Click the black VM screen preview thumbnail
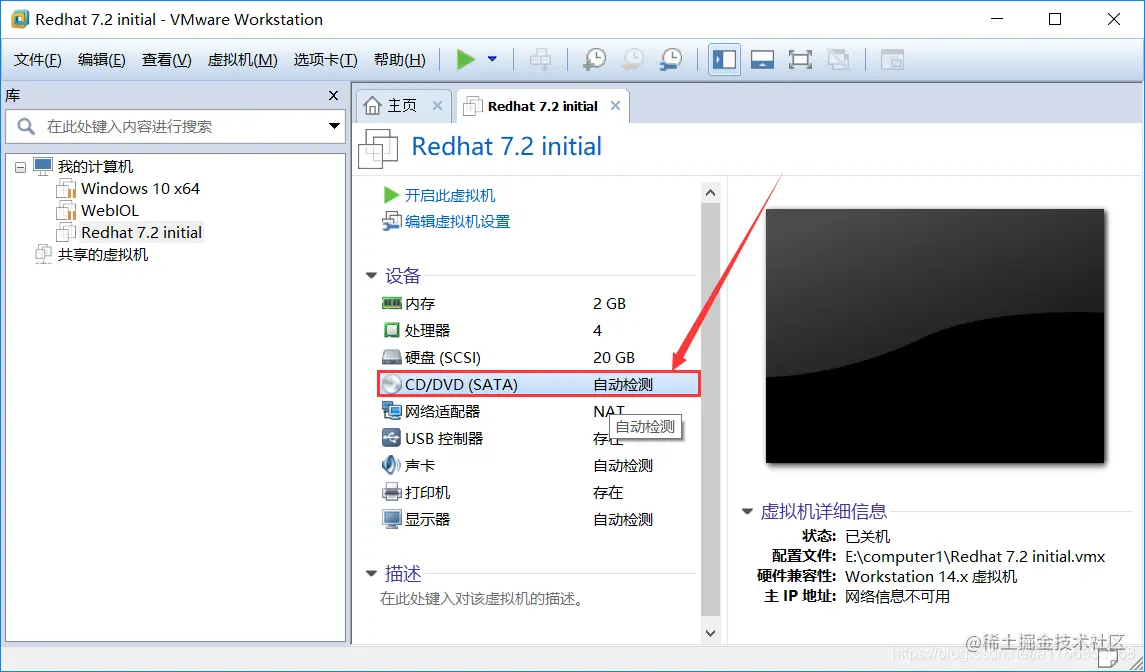 (x=935, y=336)
